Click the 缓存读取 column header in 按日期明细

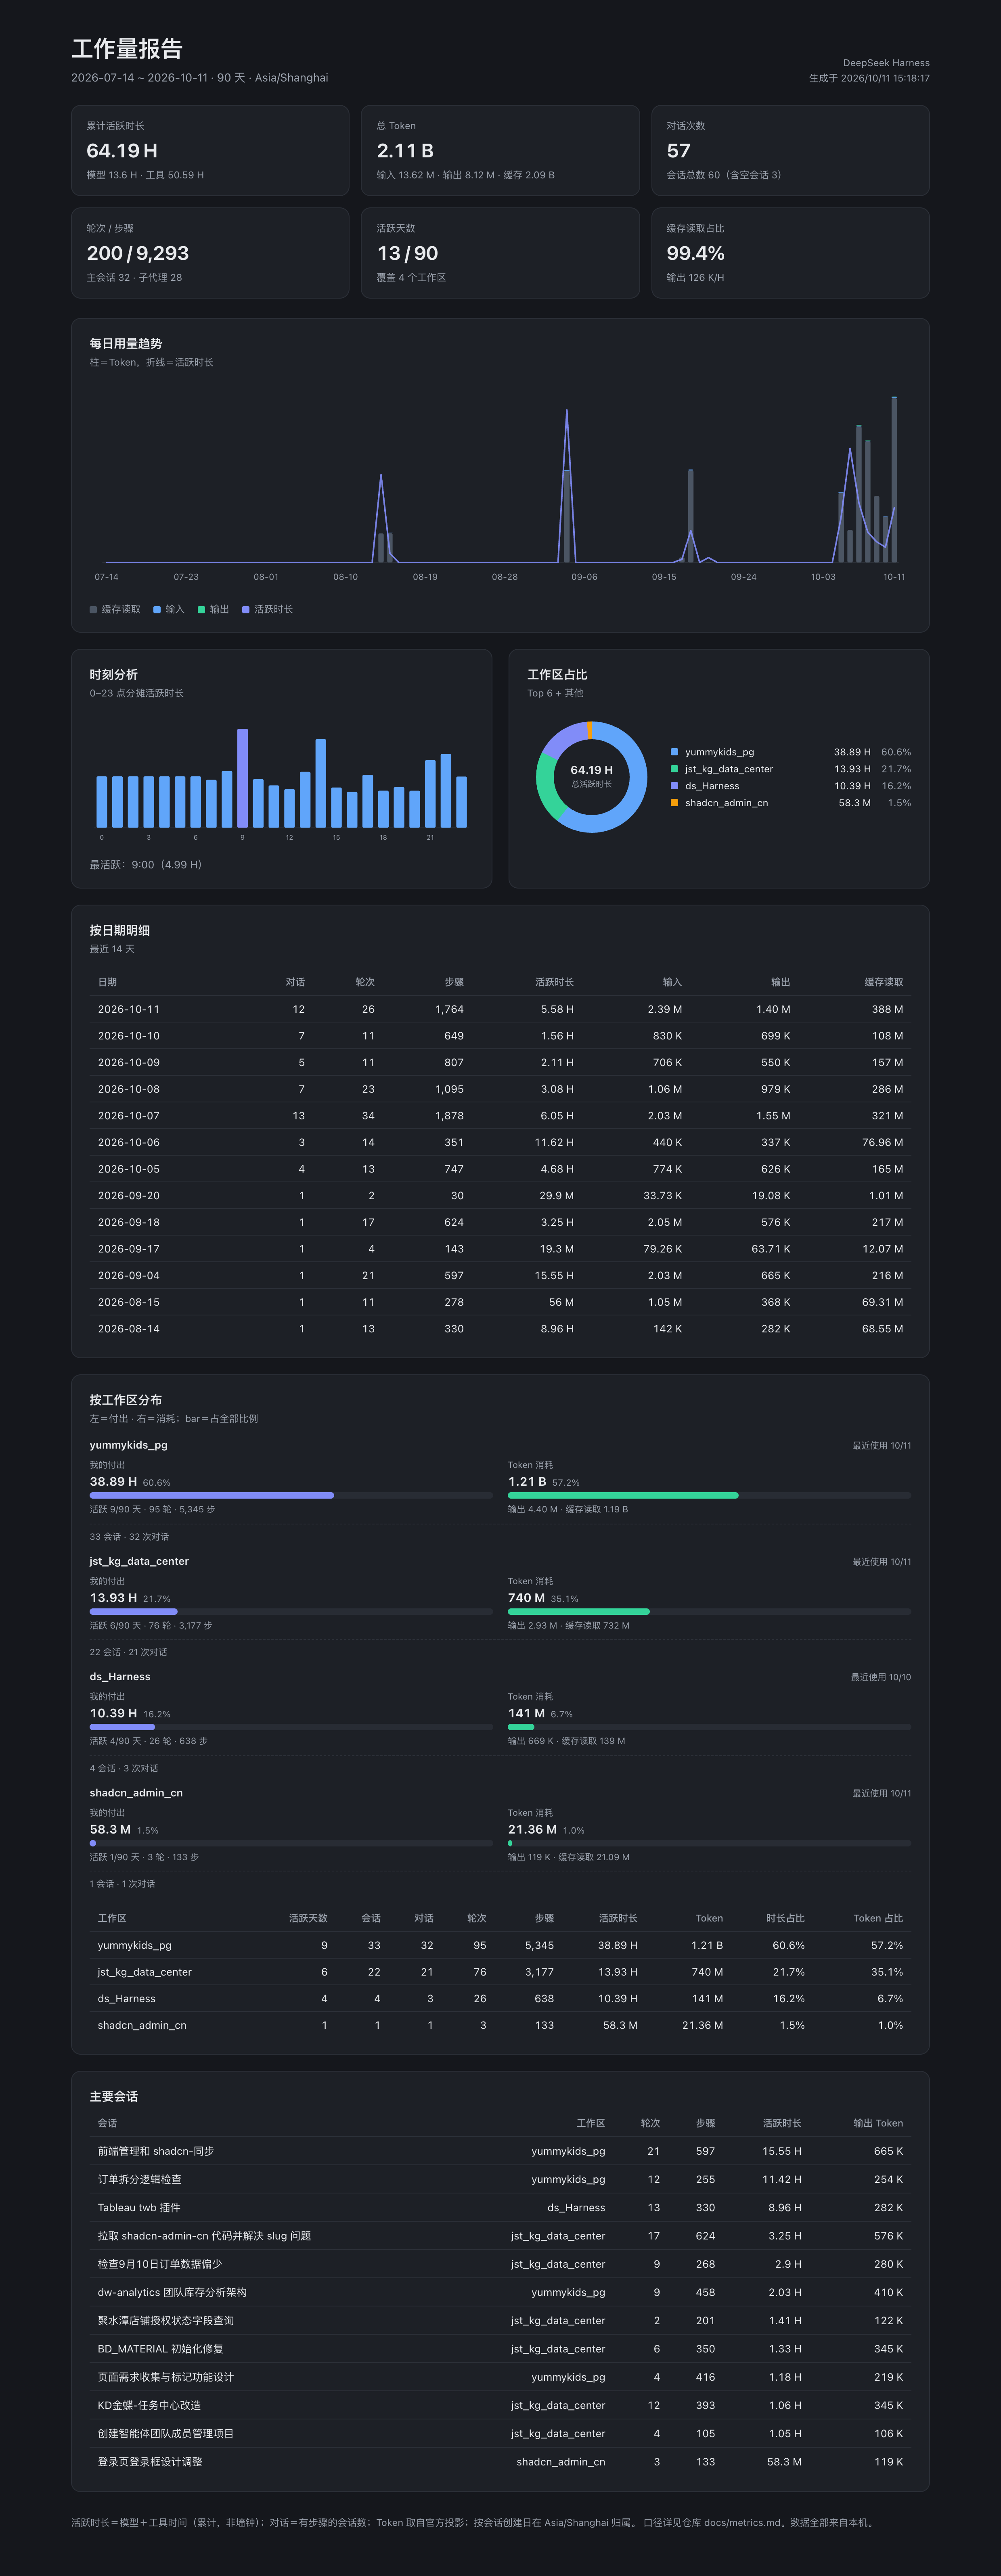click(x=884, y=982)
